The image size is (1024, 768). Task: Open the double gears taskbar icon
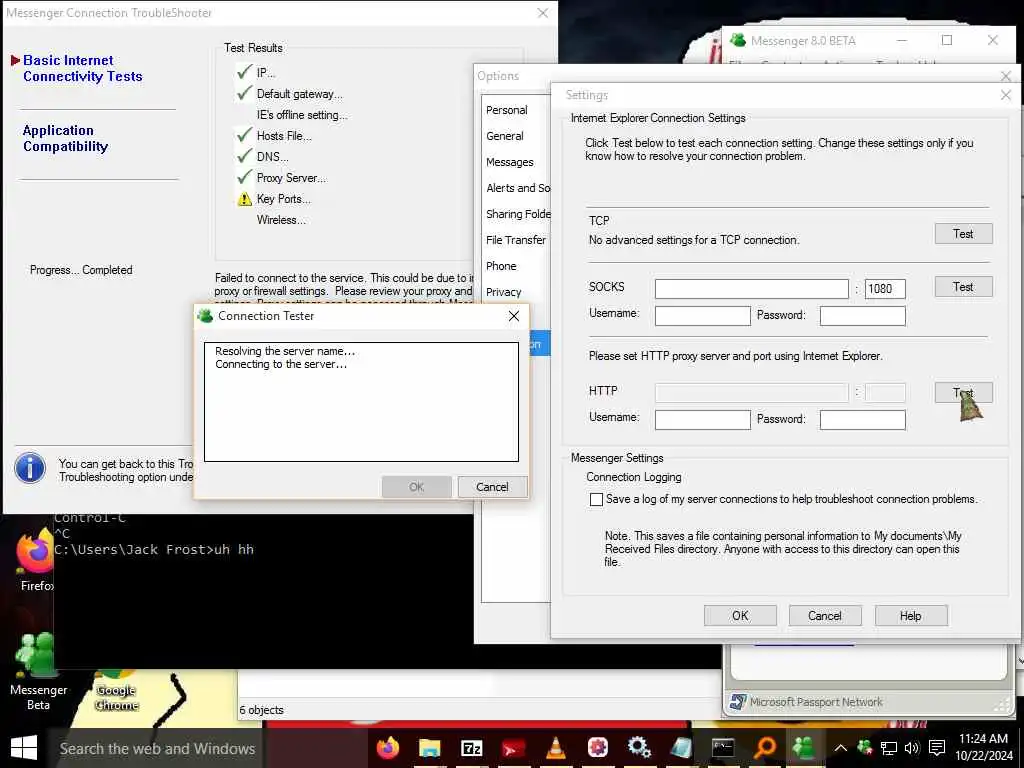coord(639,748)
